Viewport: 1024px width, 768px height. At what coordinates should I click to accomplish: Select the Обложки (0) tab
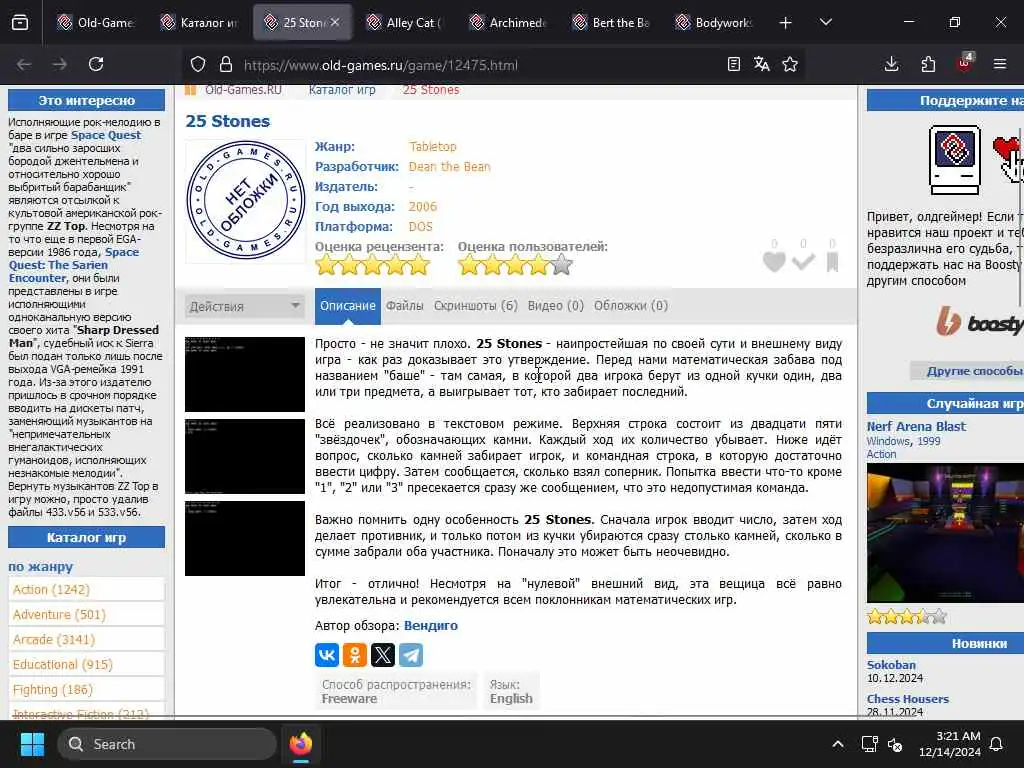630,306
